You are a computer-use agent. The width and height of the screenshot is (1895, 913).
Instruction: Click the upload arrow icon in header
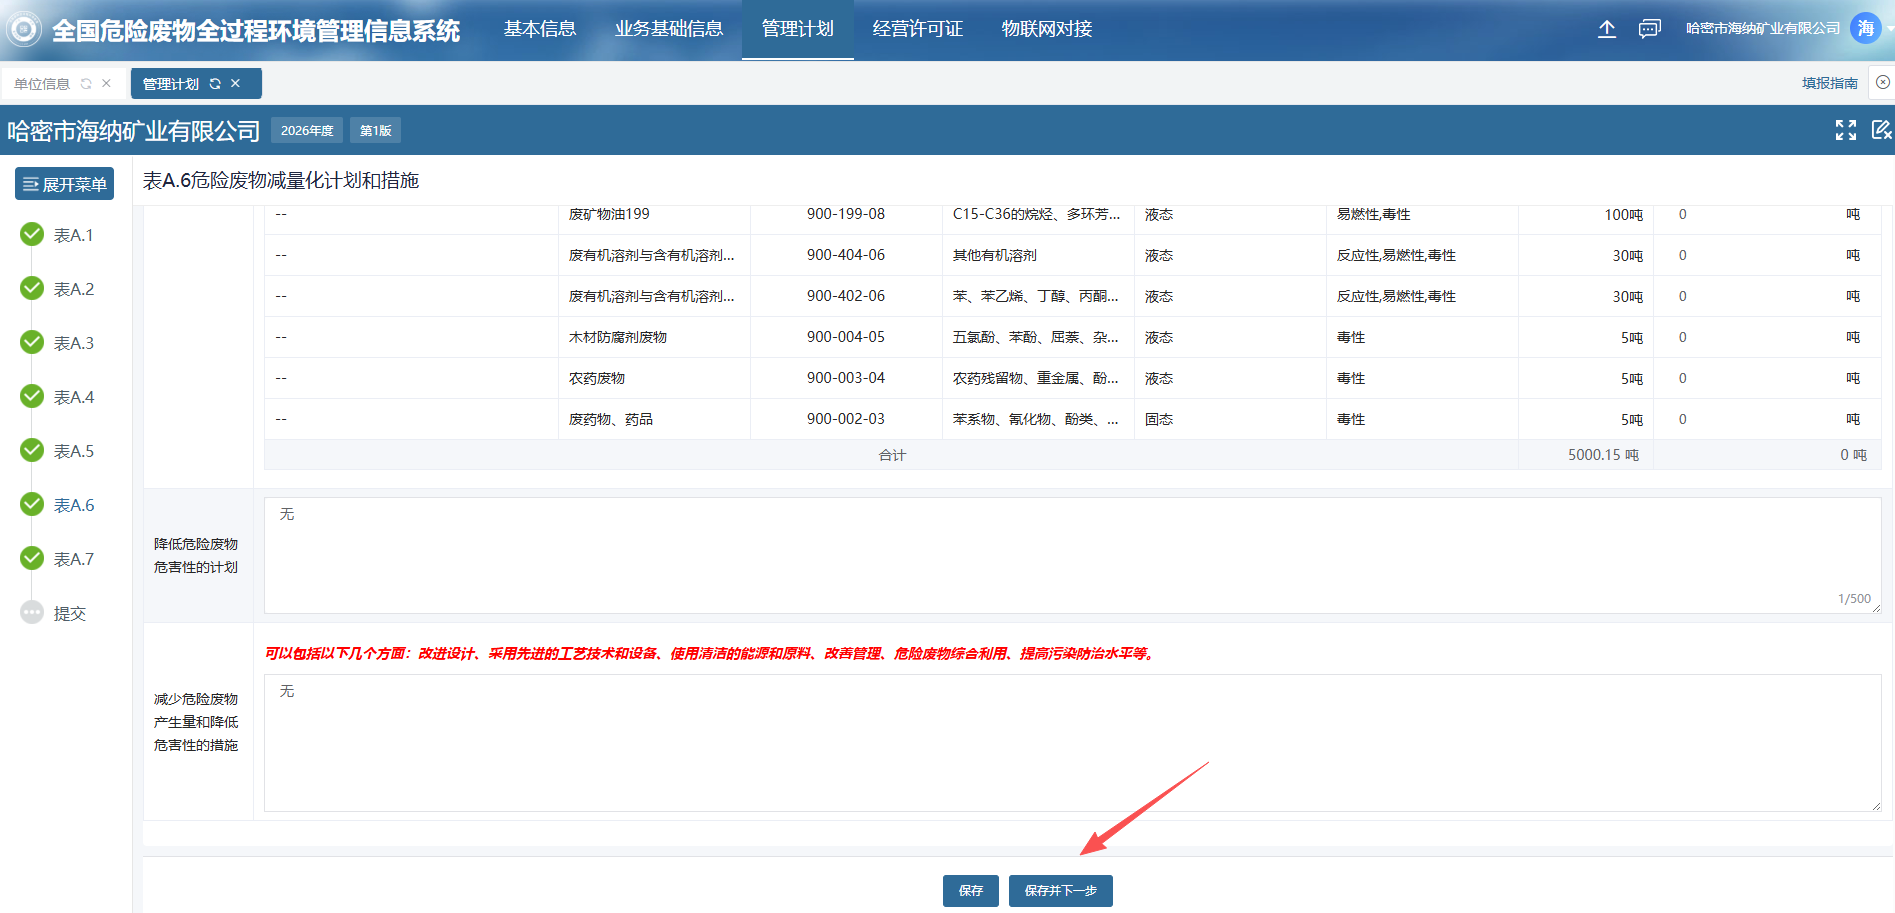[1606, 29]
